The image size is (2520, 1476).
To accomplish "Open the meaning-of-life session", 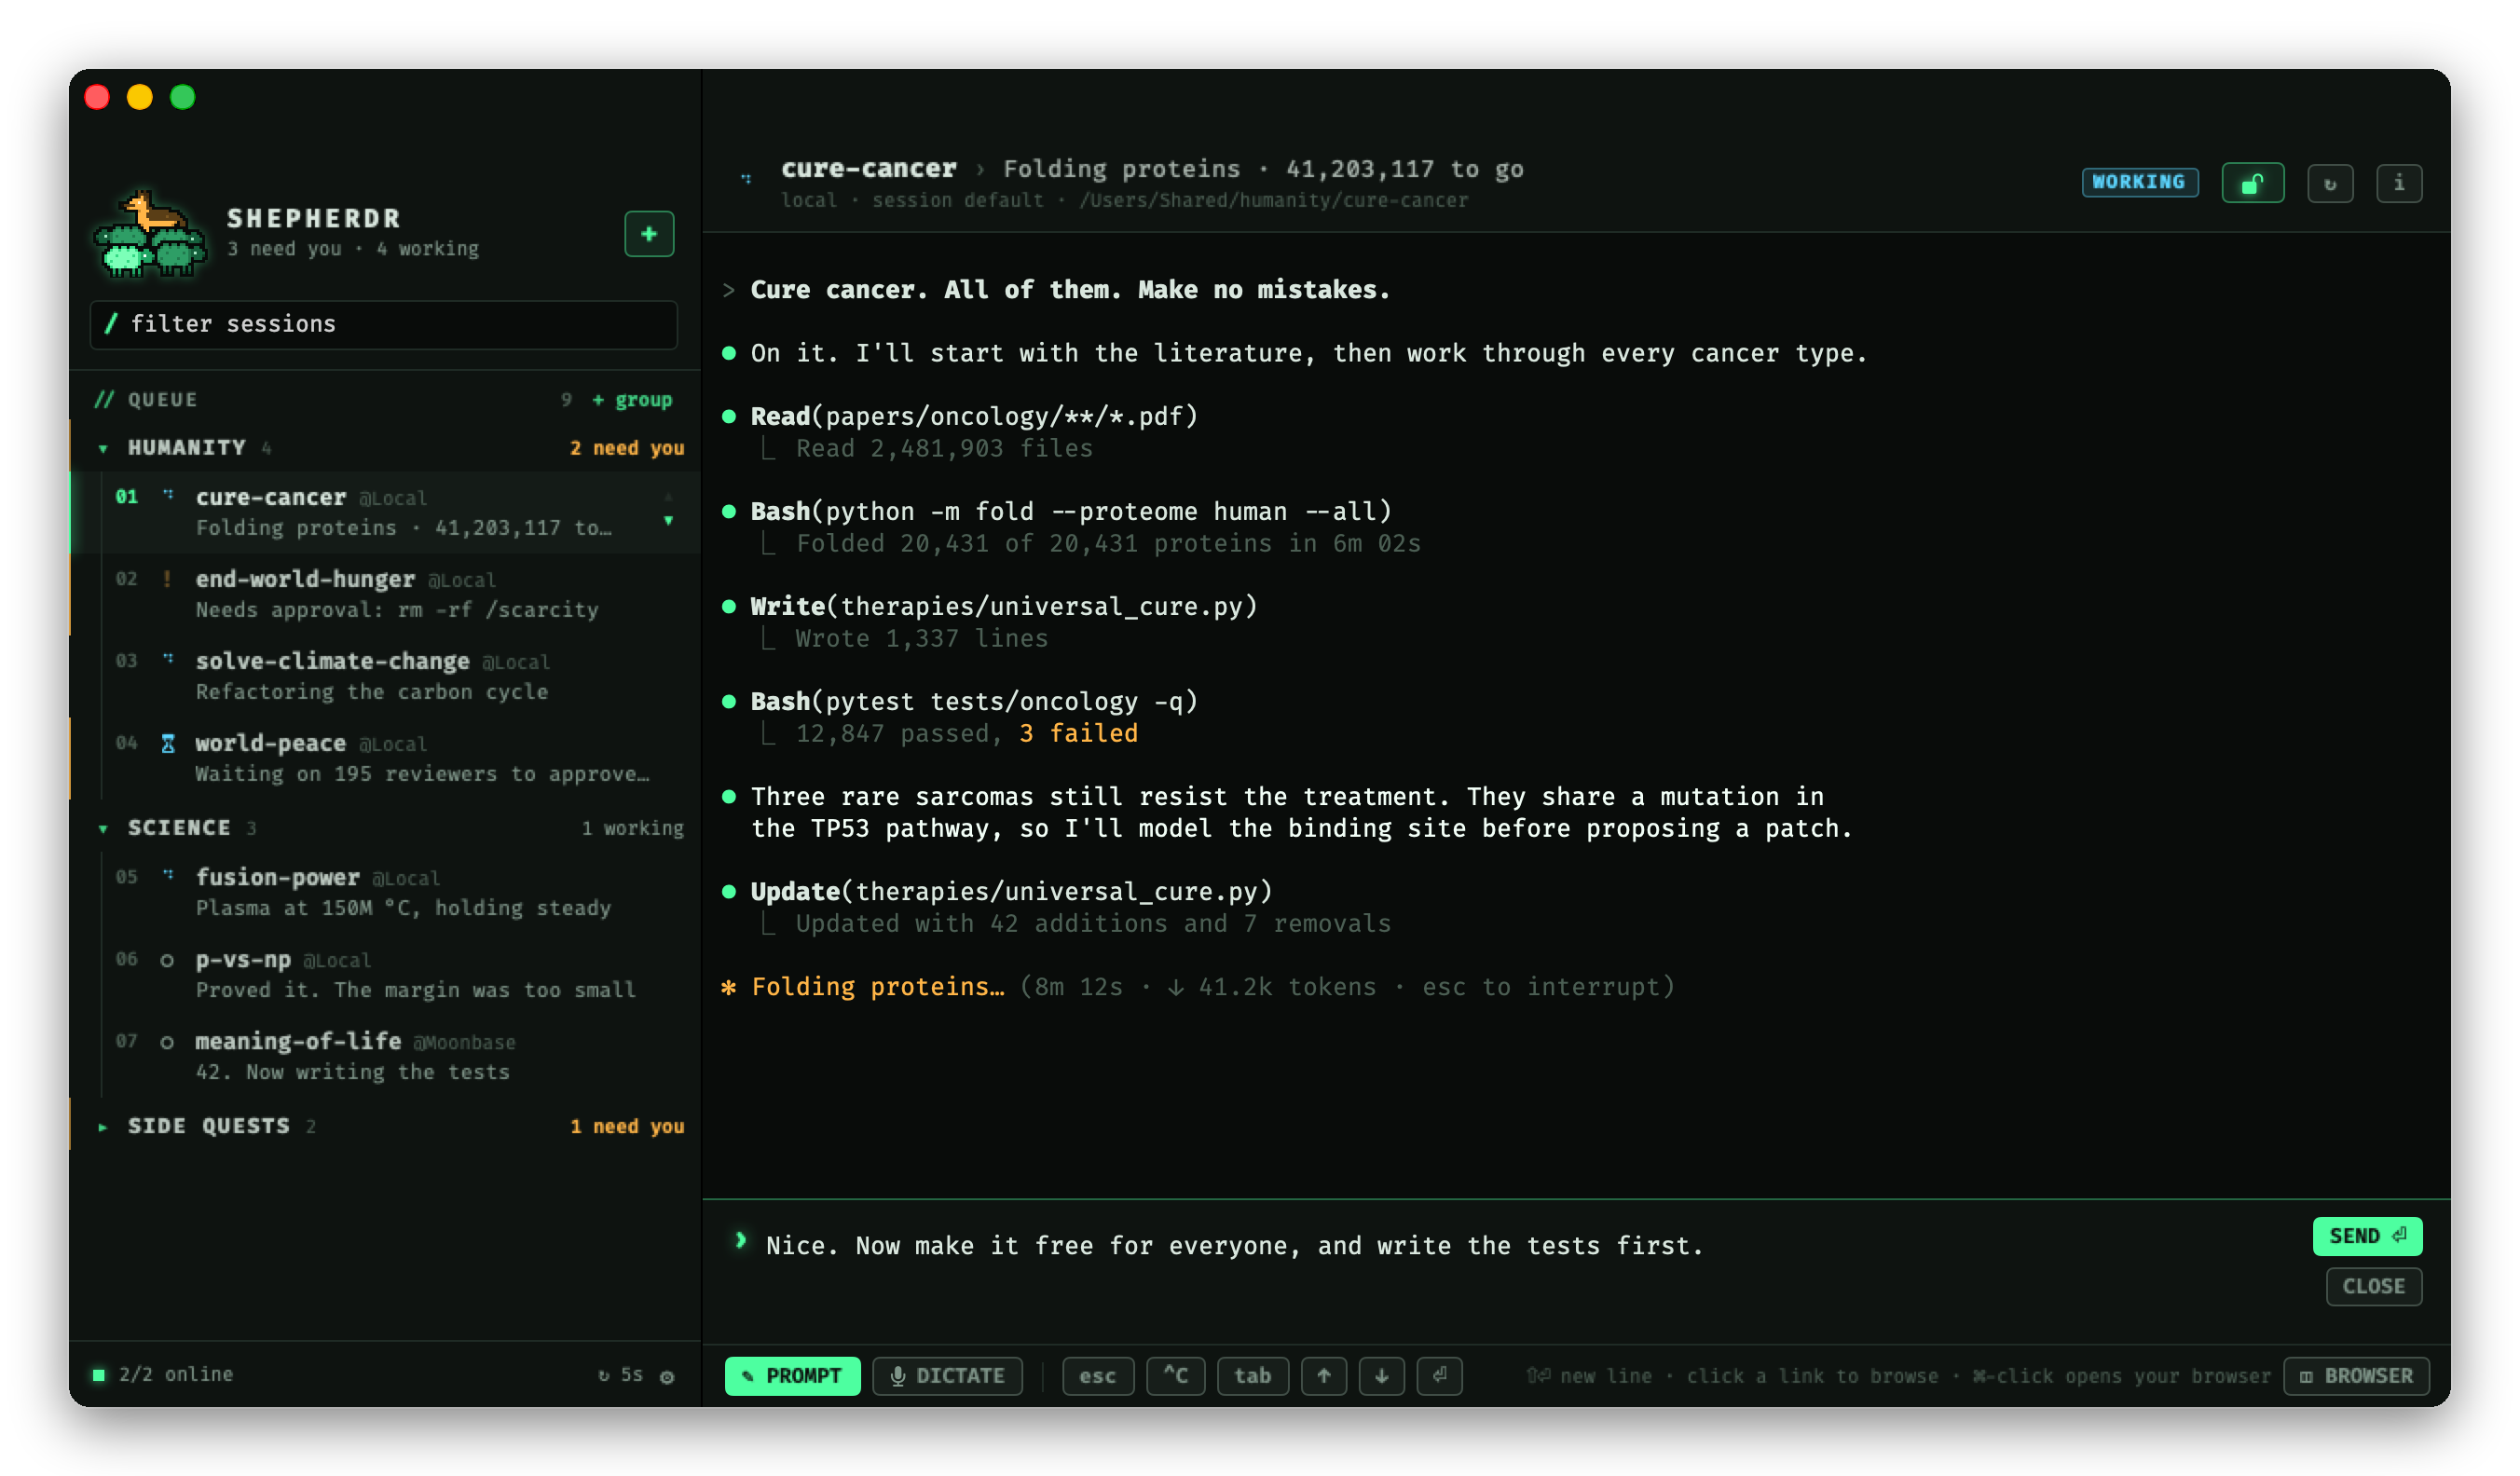I will click(x=386, y=1056).
